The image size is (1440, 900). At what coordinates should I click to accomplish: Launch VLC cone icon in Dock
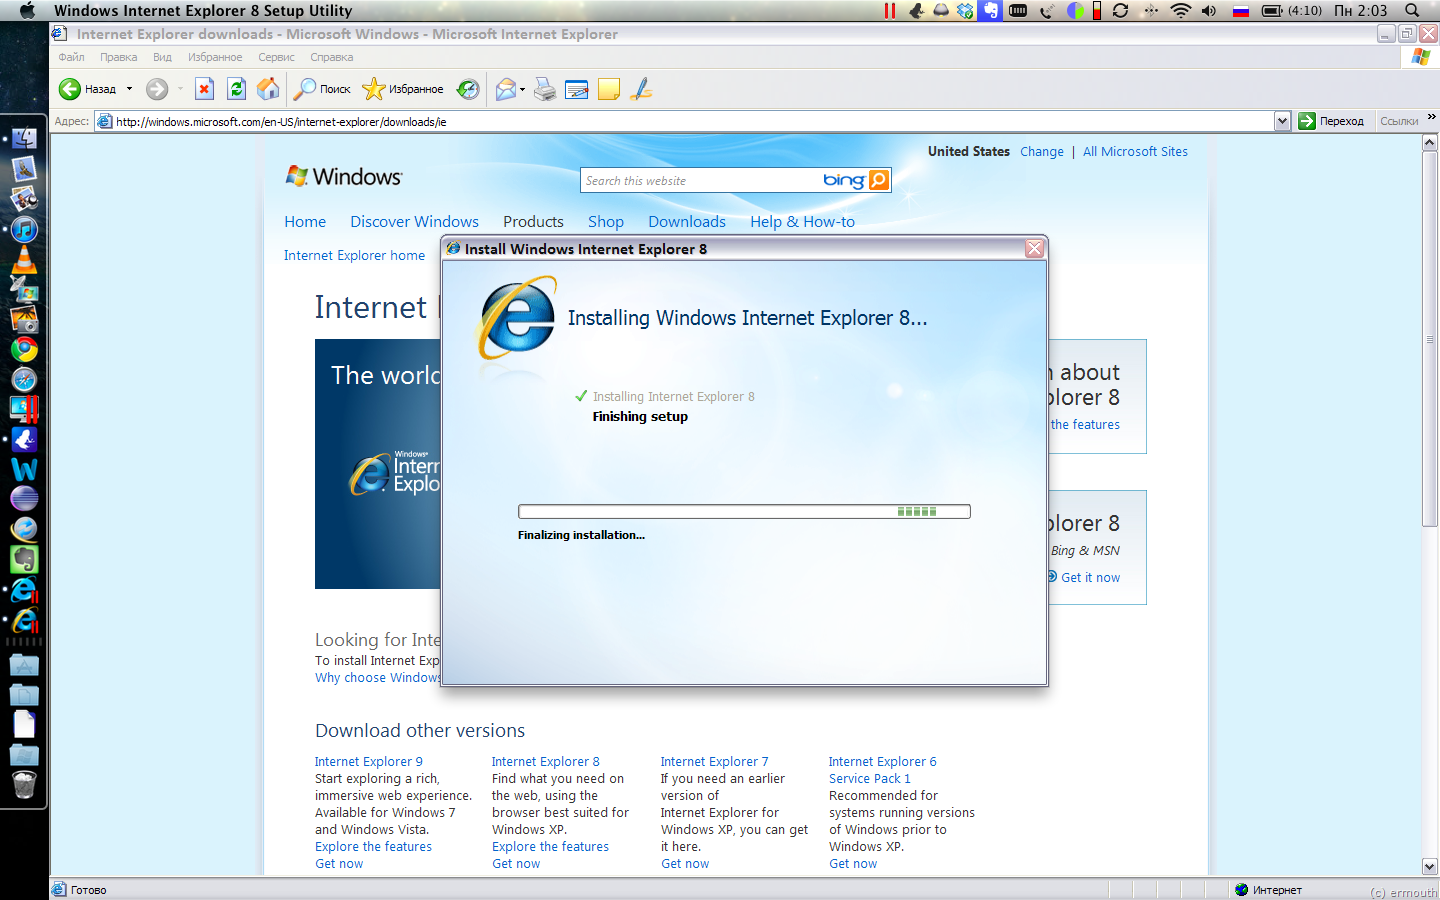(x=24, y=259)
